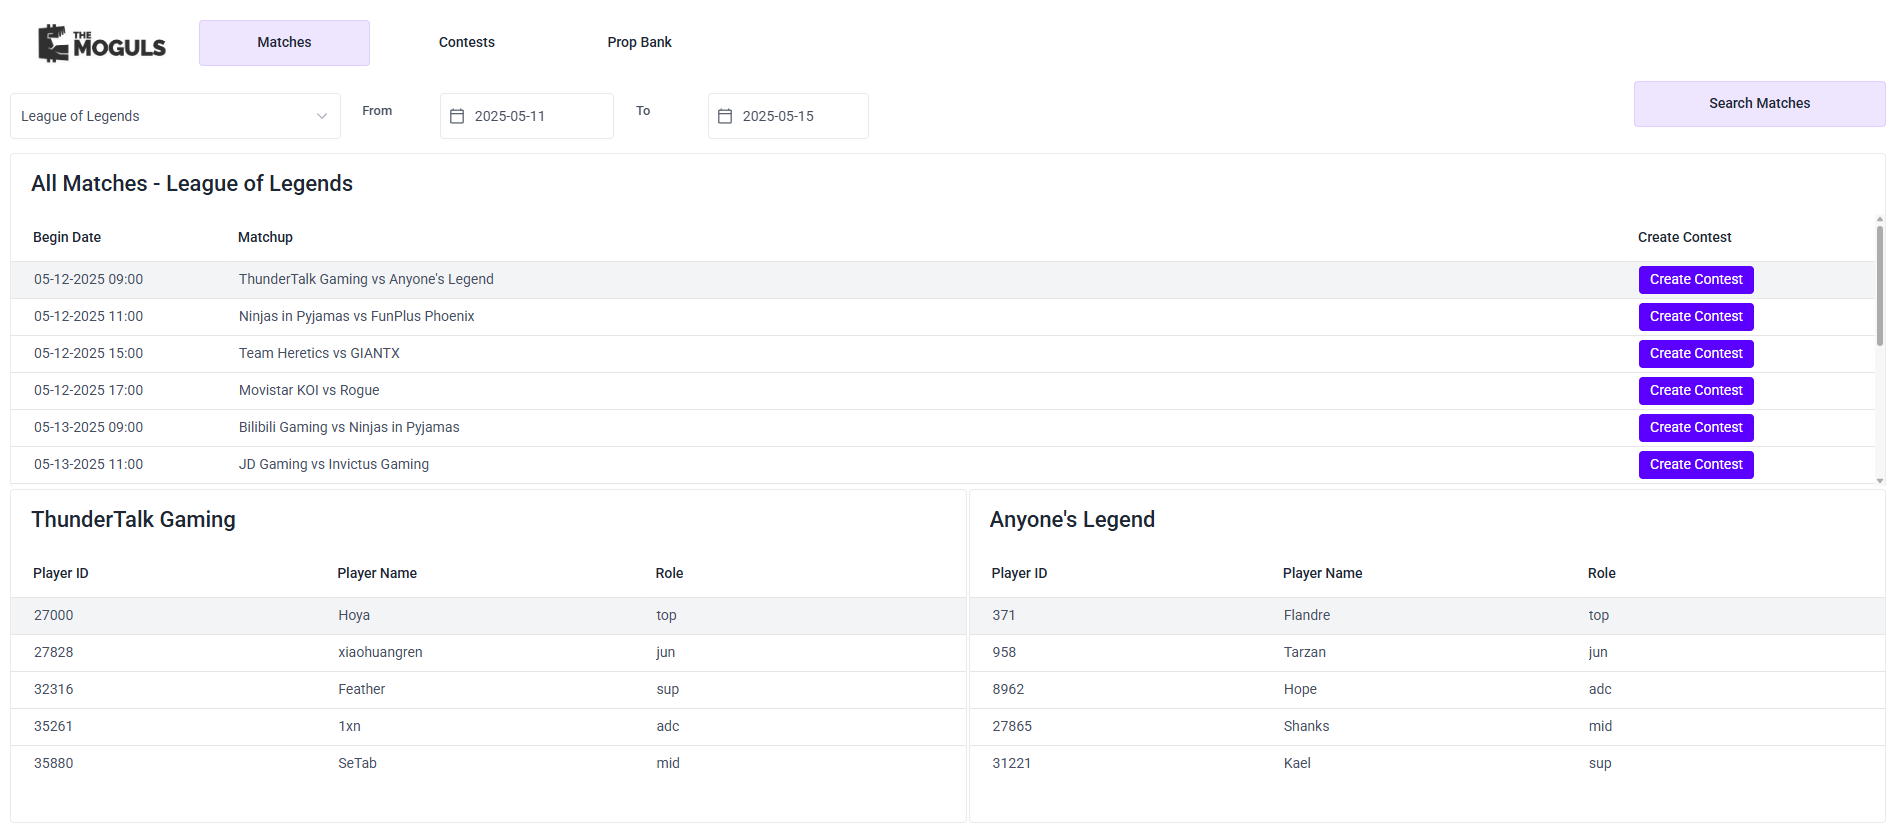The width and height of the screenshot is (1900, 825).
Task: Edit the From date 2025-05-11 field
Action: [x=527, y=116]
